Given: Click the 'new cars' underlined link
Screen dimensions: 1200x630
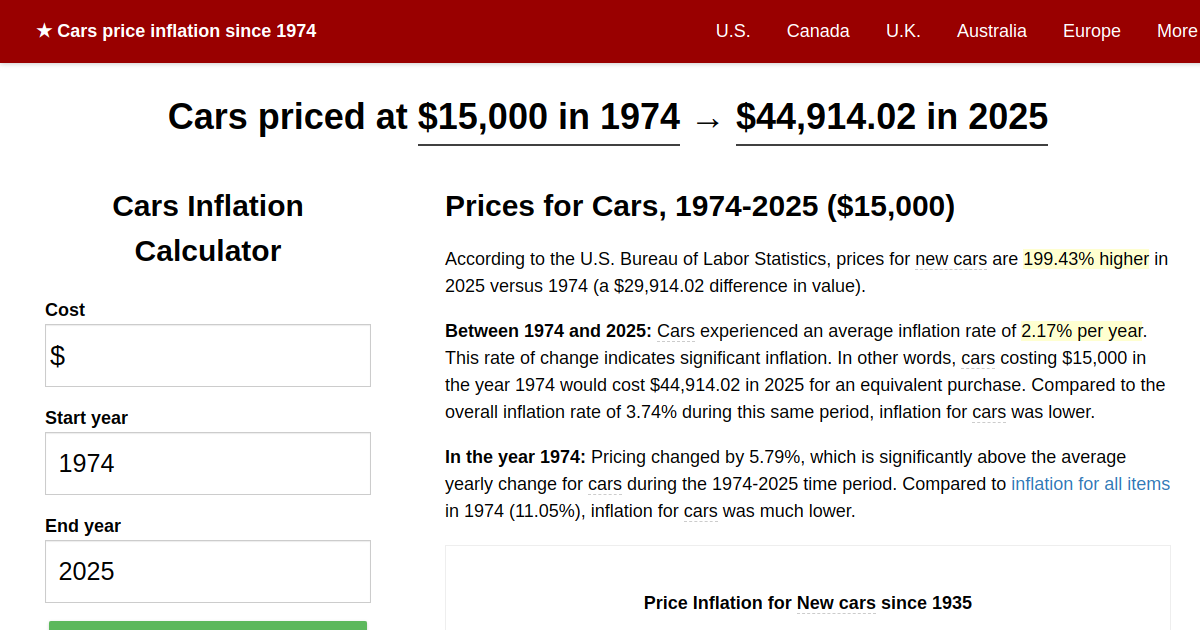Looking at the screenshot, I should [x=951, y=259].
